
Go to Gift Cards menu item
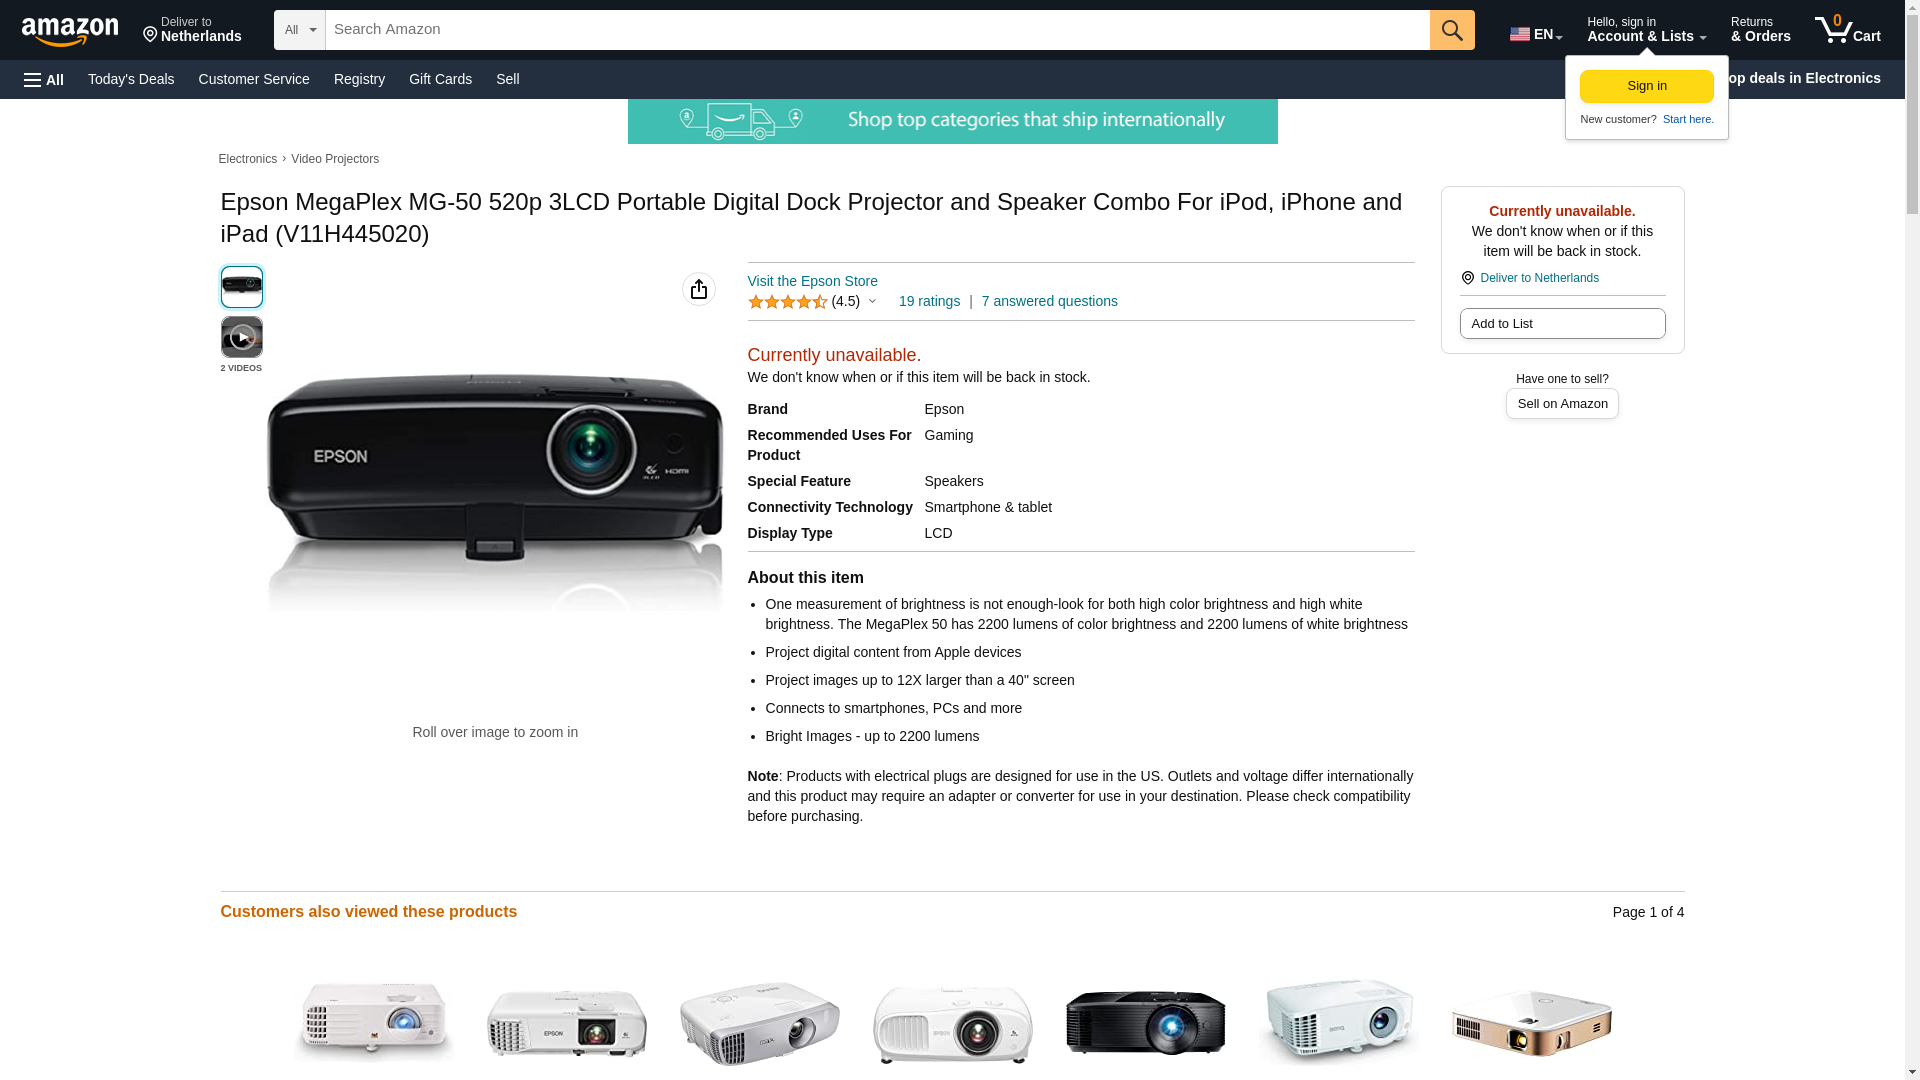(440, 79)
